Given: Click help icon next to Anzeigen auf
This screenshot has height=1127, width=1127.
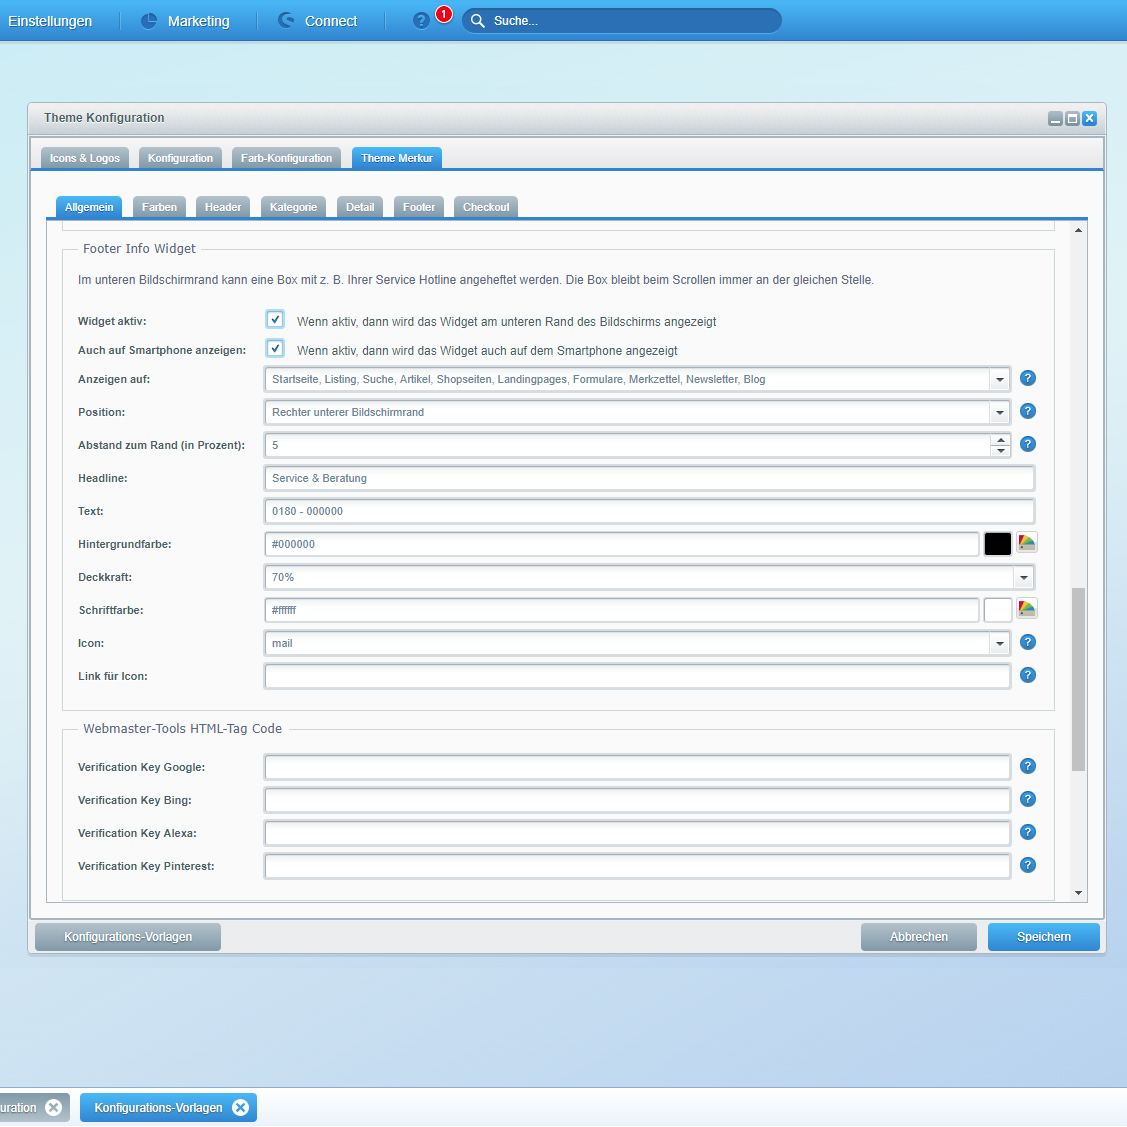Looking at the screenshot, I should (1027, 378).
